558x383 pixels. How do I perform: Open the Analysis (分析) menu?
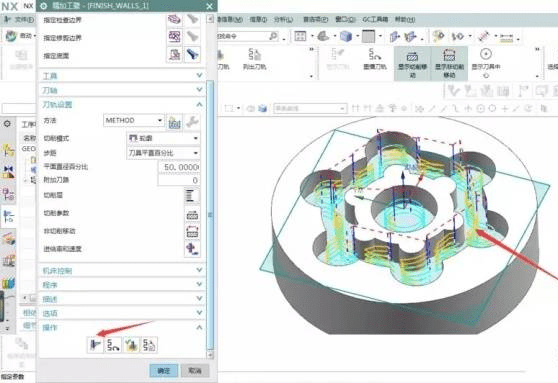(283, 19)
